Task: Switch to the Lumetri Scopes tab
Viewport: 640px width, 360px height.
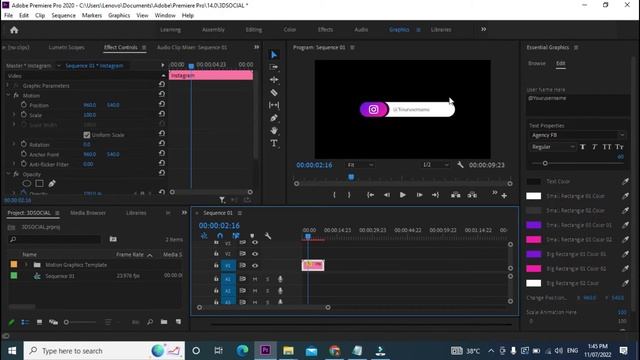Action: coord(67,47)
